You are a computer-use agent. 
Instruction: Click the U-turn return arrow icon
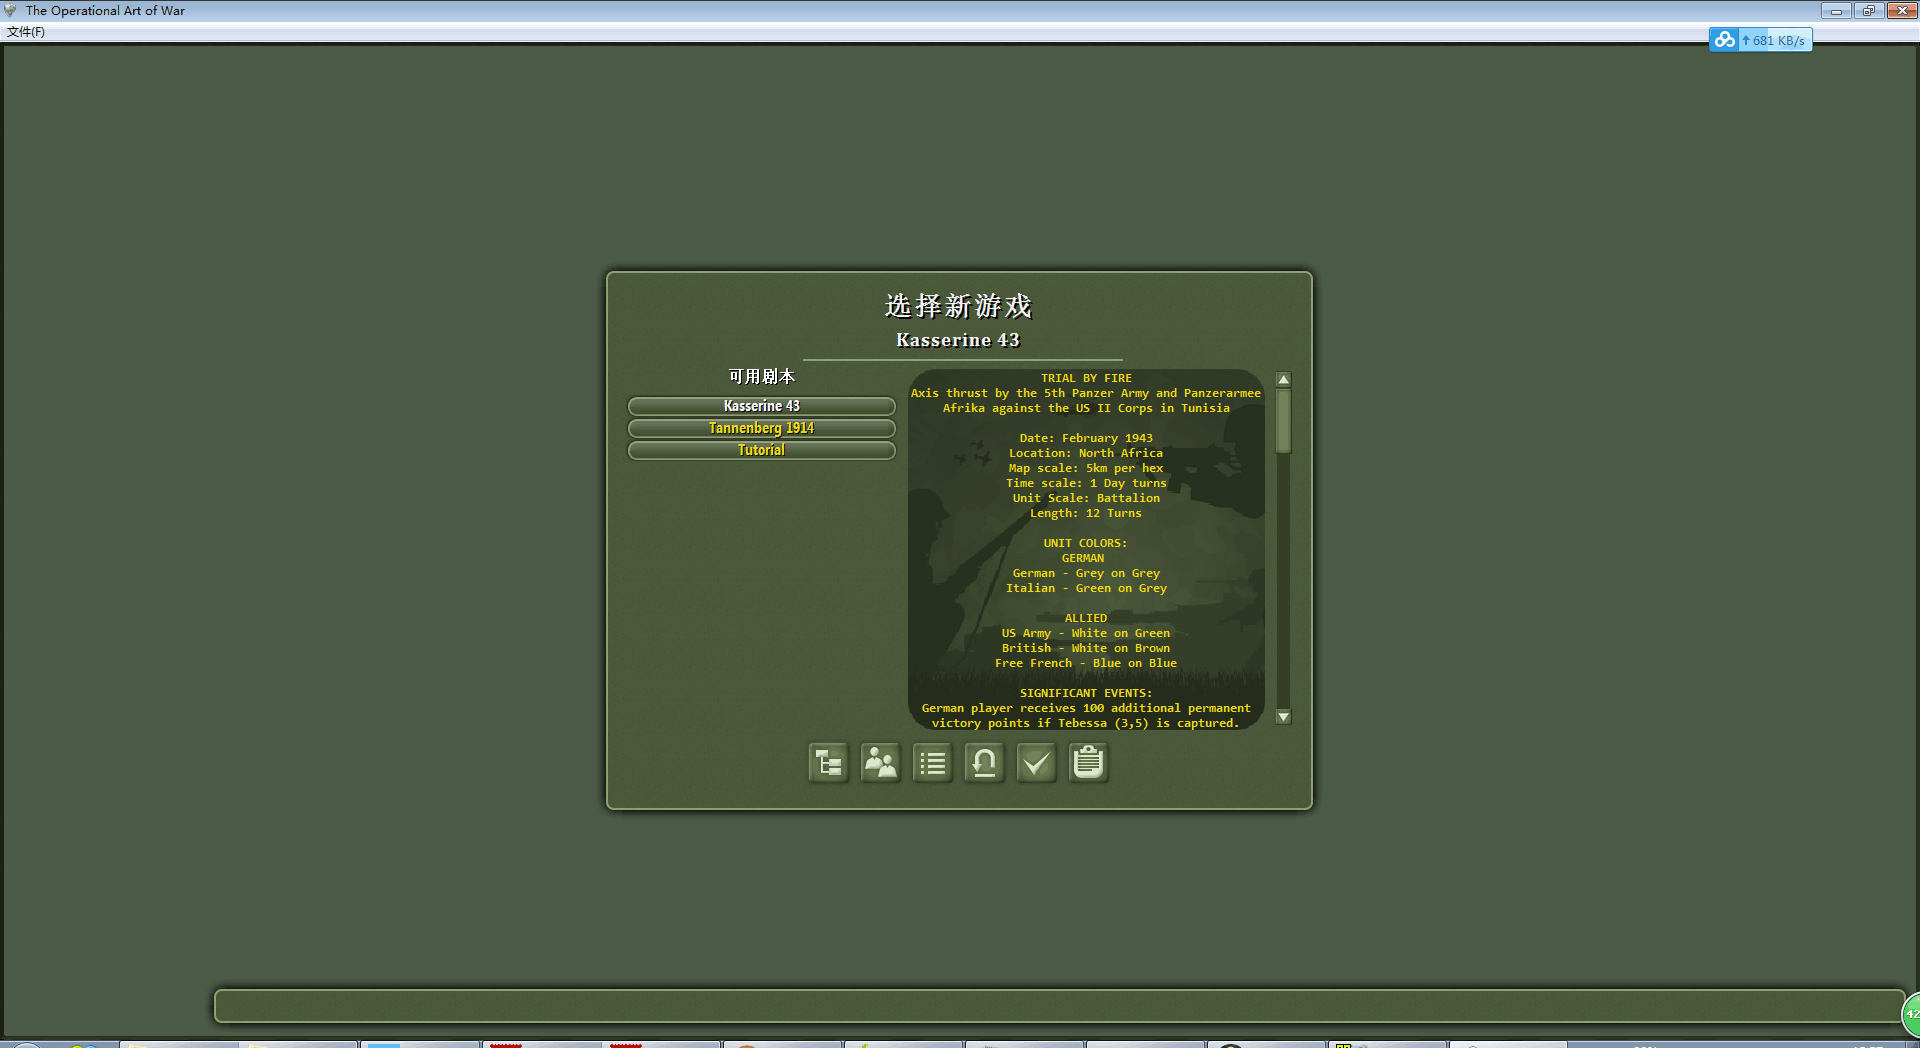pos(984,763)
